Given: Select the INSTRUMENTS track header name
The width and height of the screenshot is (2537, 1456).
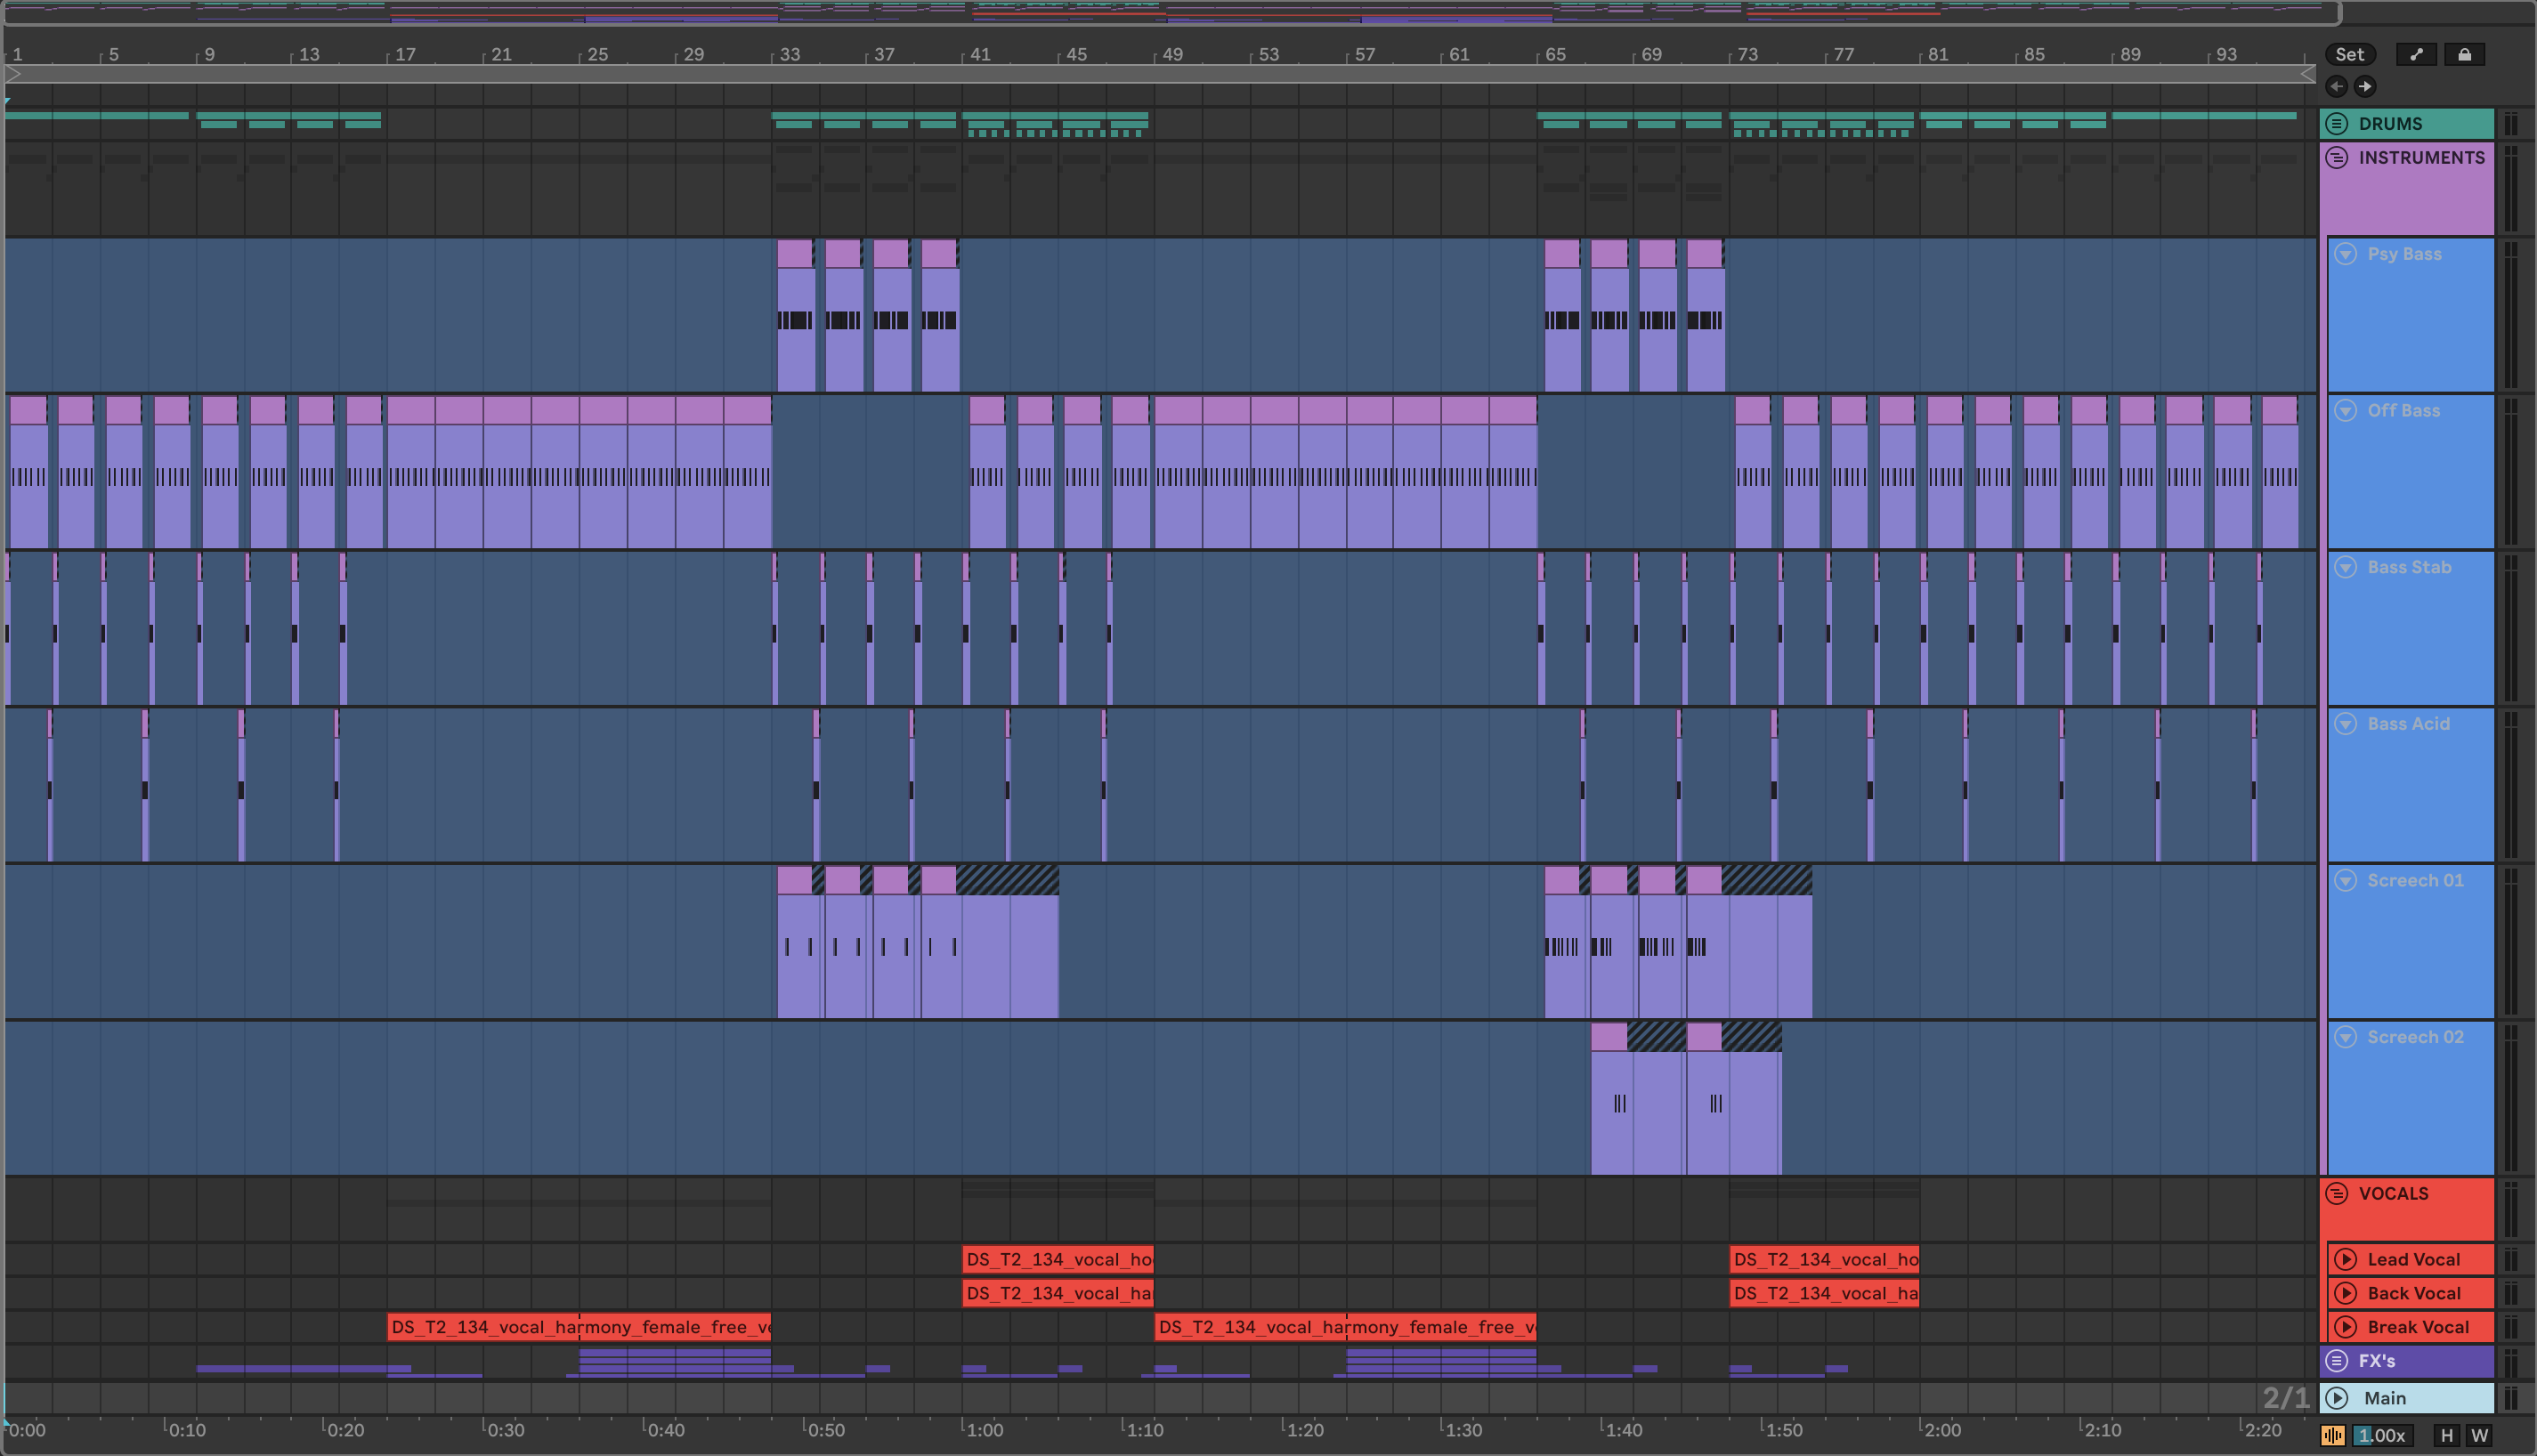Looking at the screenshot, I should tap(2421, 158).
